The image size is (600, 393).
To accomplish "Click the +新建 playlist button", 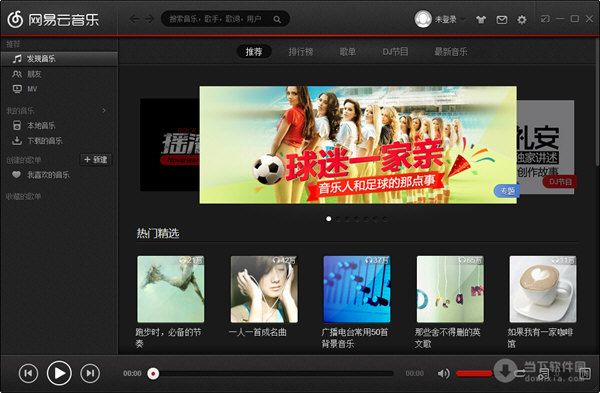I will tap(96, 160).
